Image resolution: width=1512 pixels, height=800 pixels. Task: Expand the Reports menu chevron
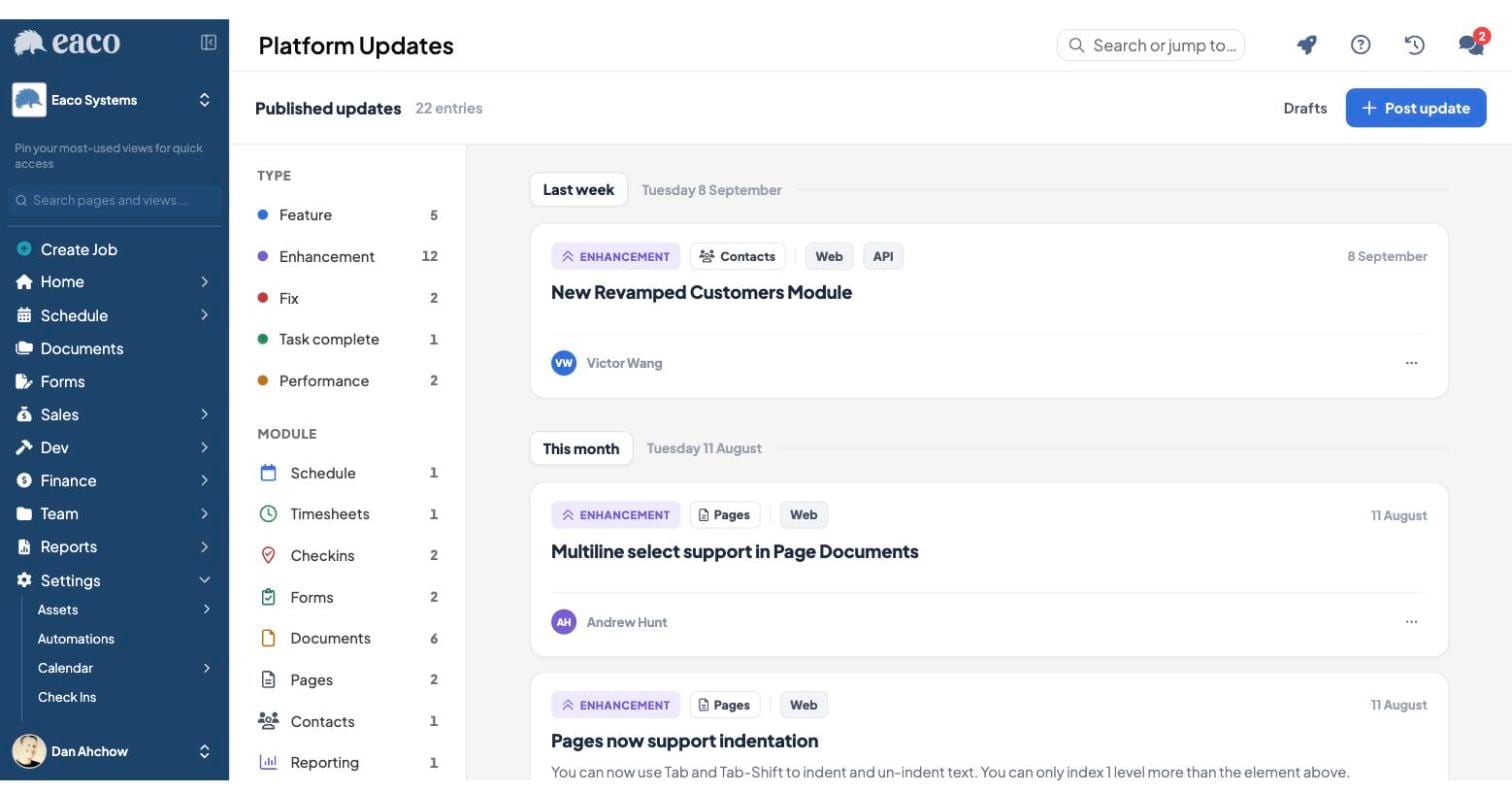coord(204,547)
